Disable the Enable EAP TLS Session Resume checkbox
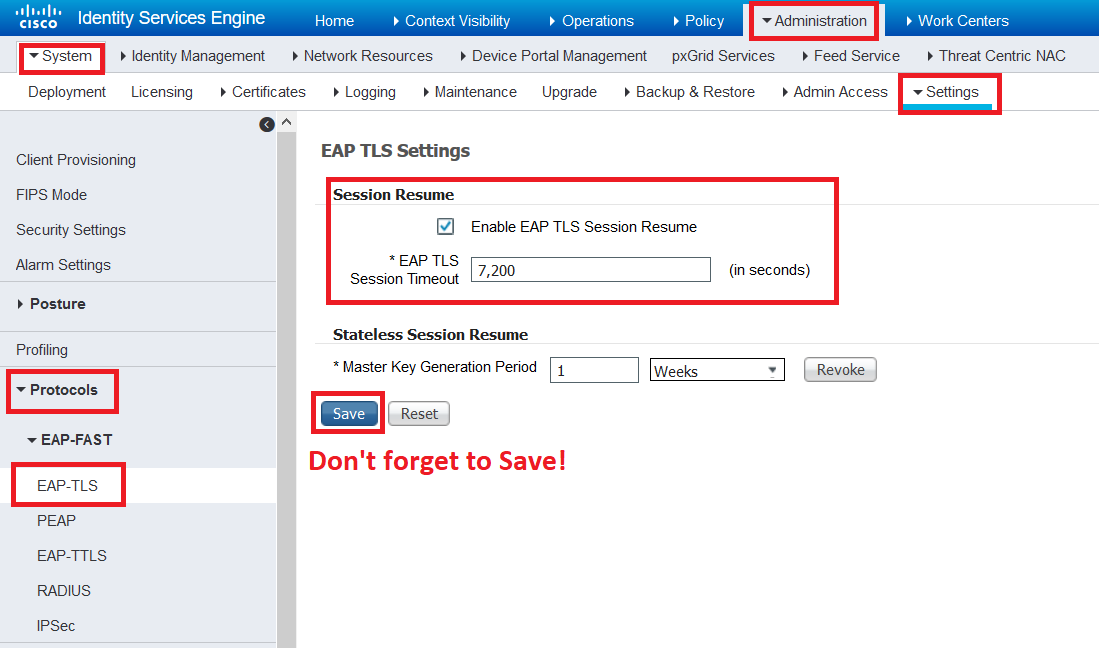This screenshot has width=1099, height=648. 445,226
